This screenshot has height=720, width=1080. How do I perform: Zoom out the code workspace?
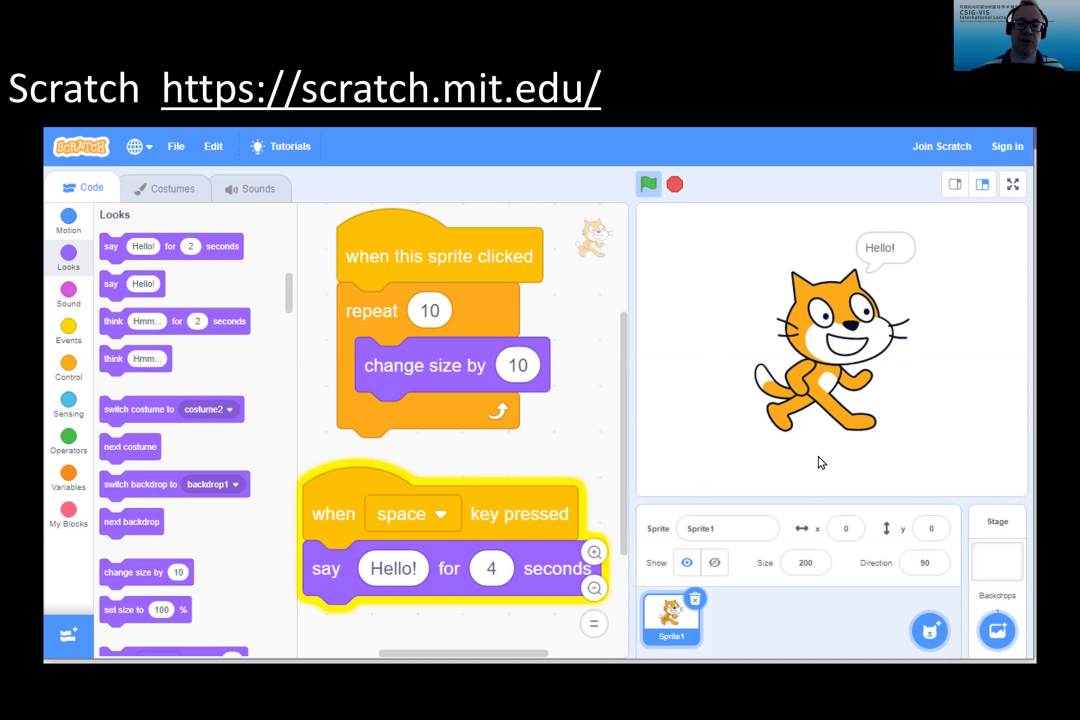coord(594,588)
